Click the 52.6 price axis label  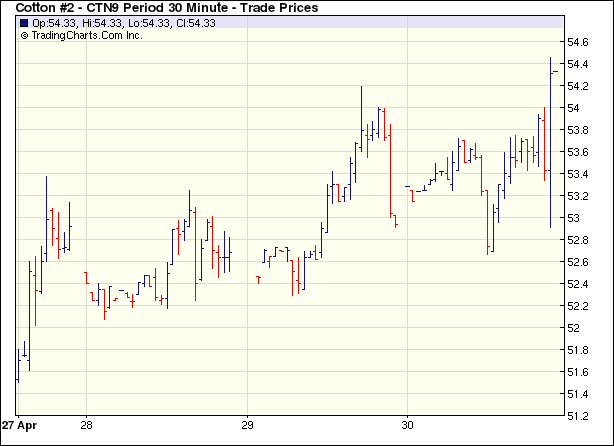pyautogui.click(x=579, y=262)
